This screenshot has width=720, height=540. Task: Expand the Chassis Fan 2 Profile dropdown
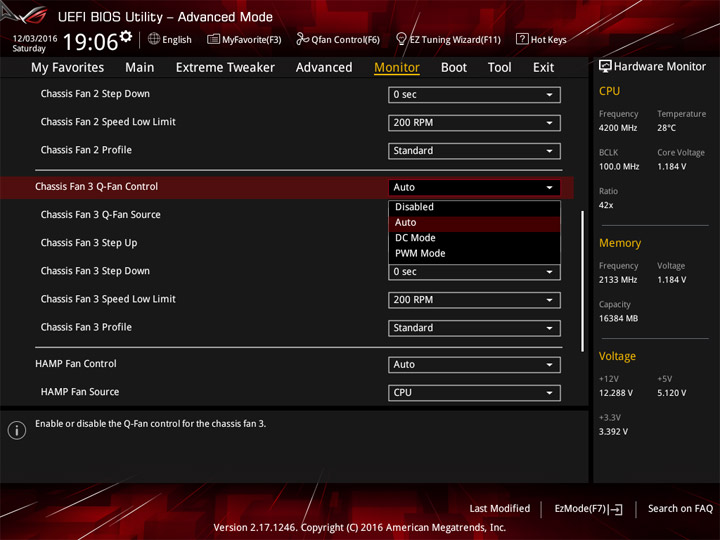474,151
